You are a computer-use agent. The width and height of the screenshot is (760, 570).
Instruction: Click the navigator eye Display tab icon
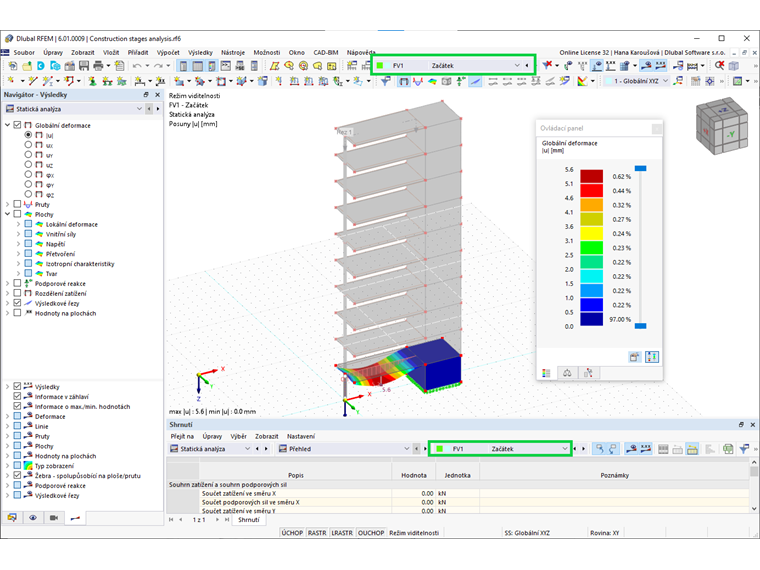click(x=33, y=518)
